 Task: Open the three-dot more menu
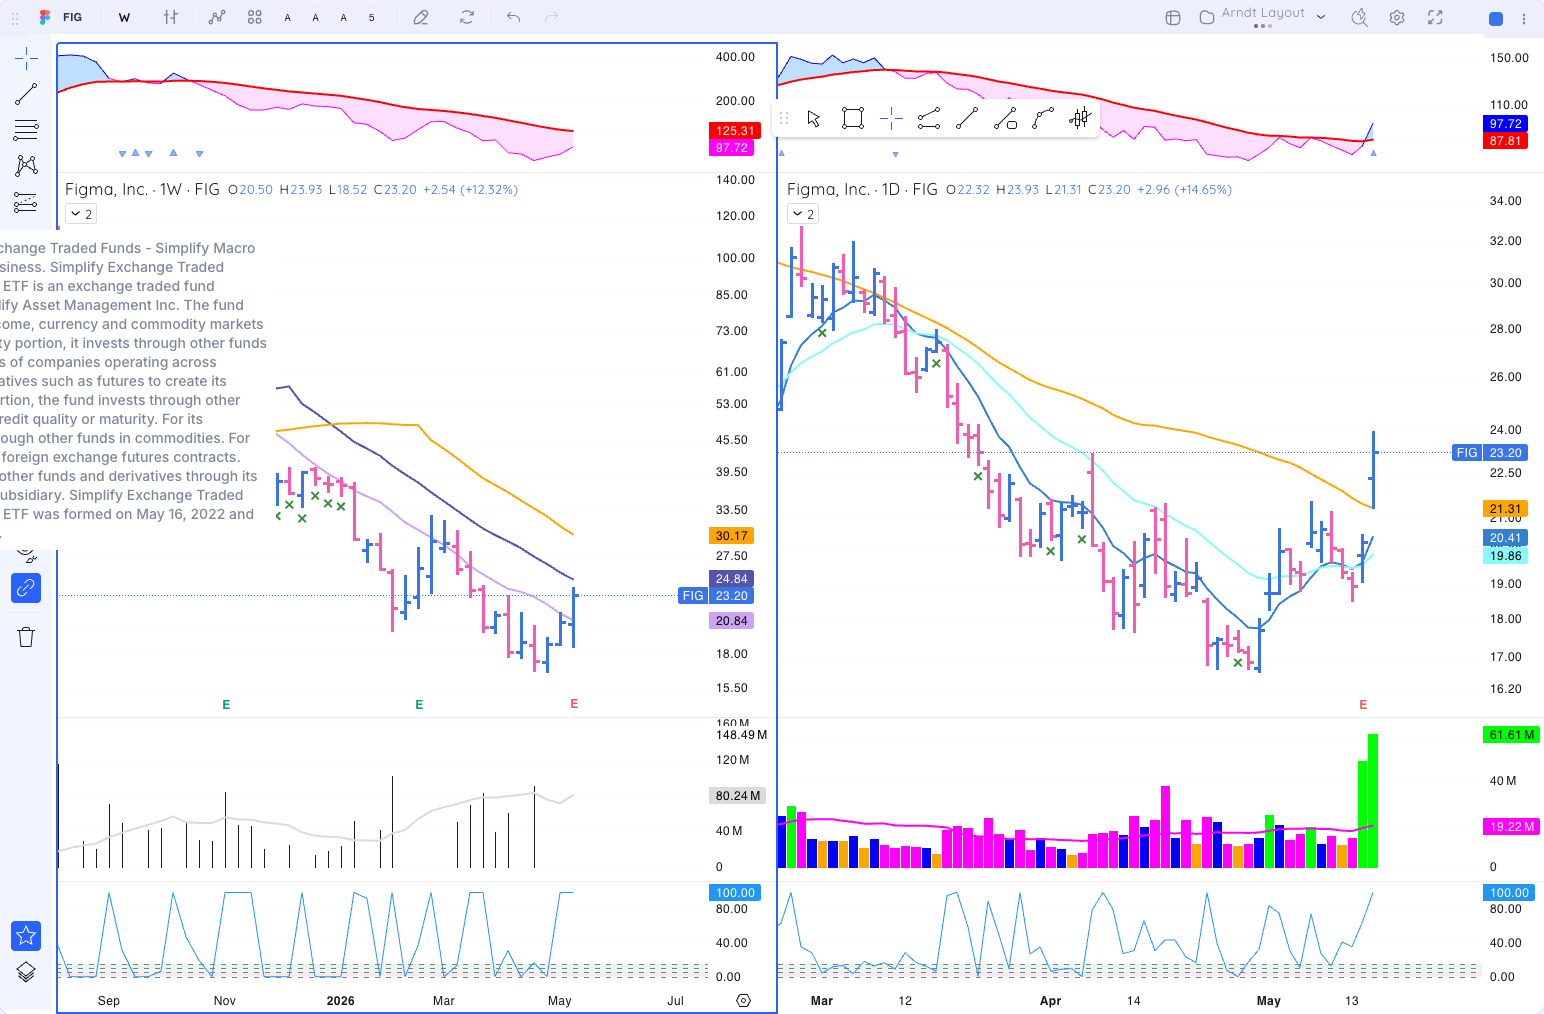point(1524,18)
